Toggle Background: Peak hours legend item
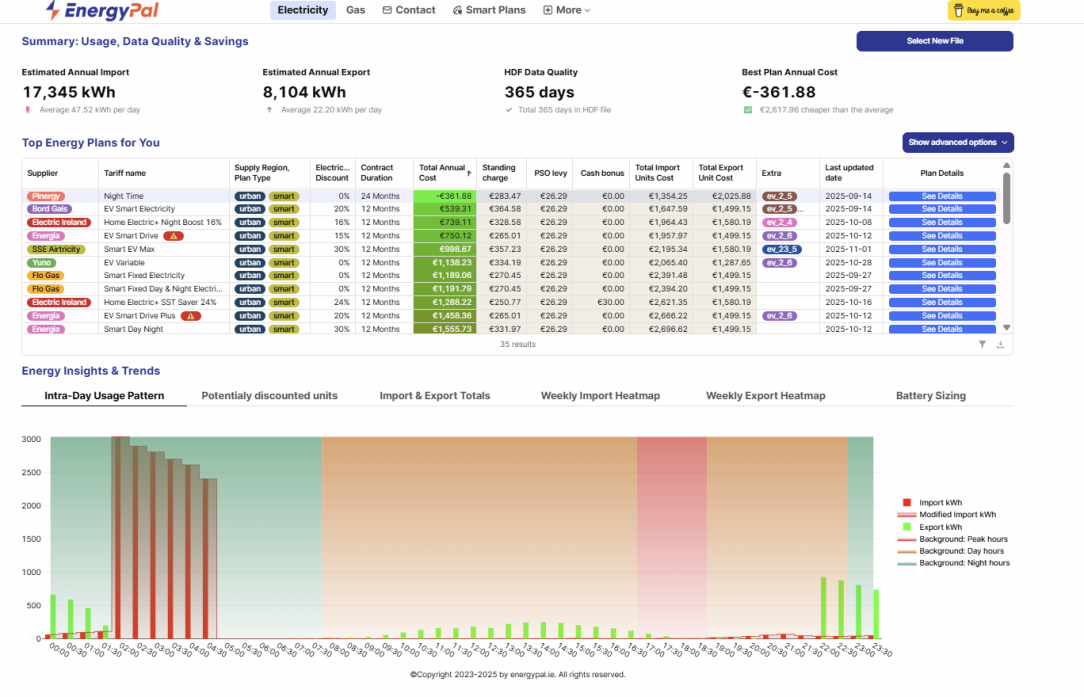 click(x=953, y=539)
